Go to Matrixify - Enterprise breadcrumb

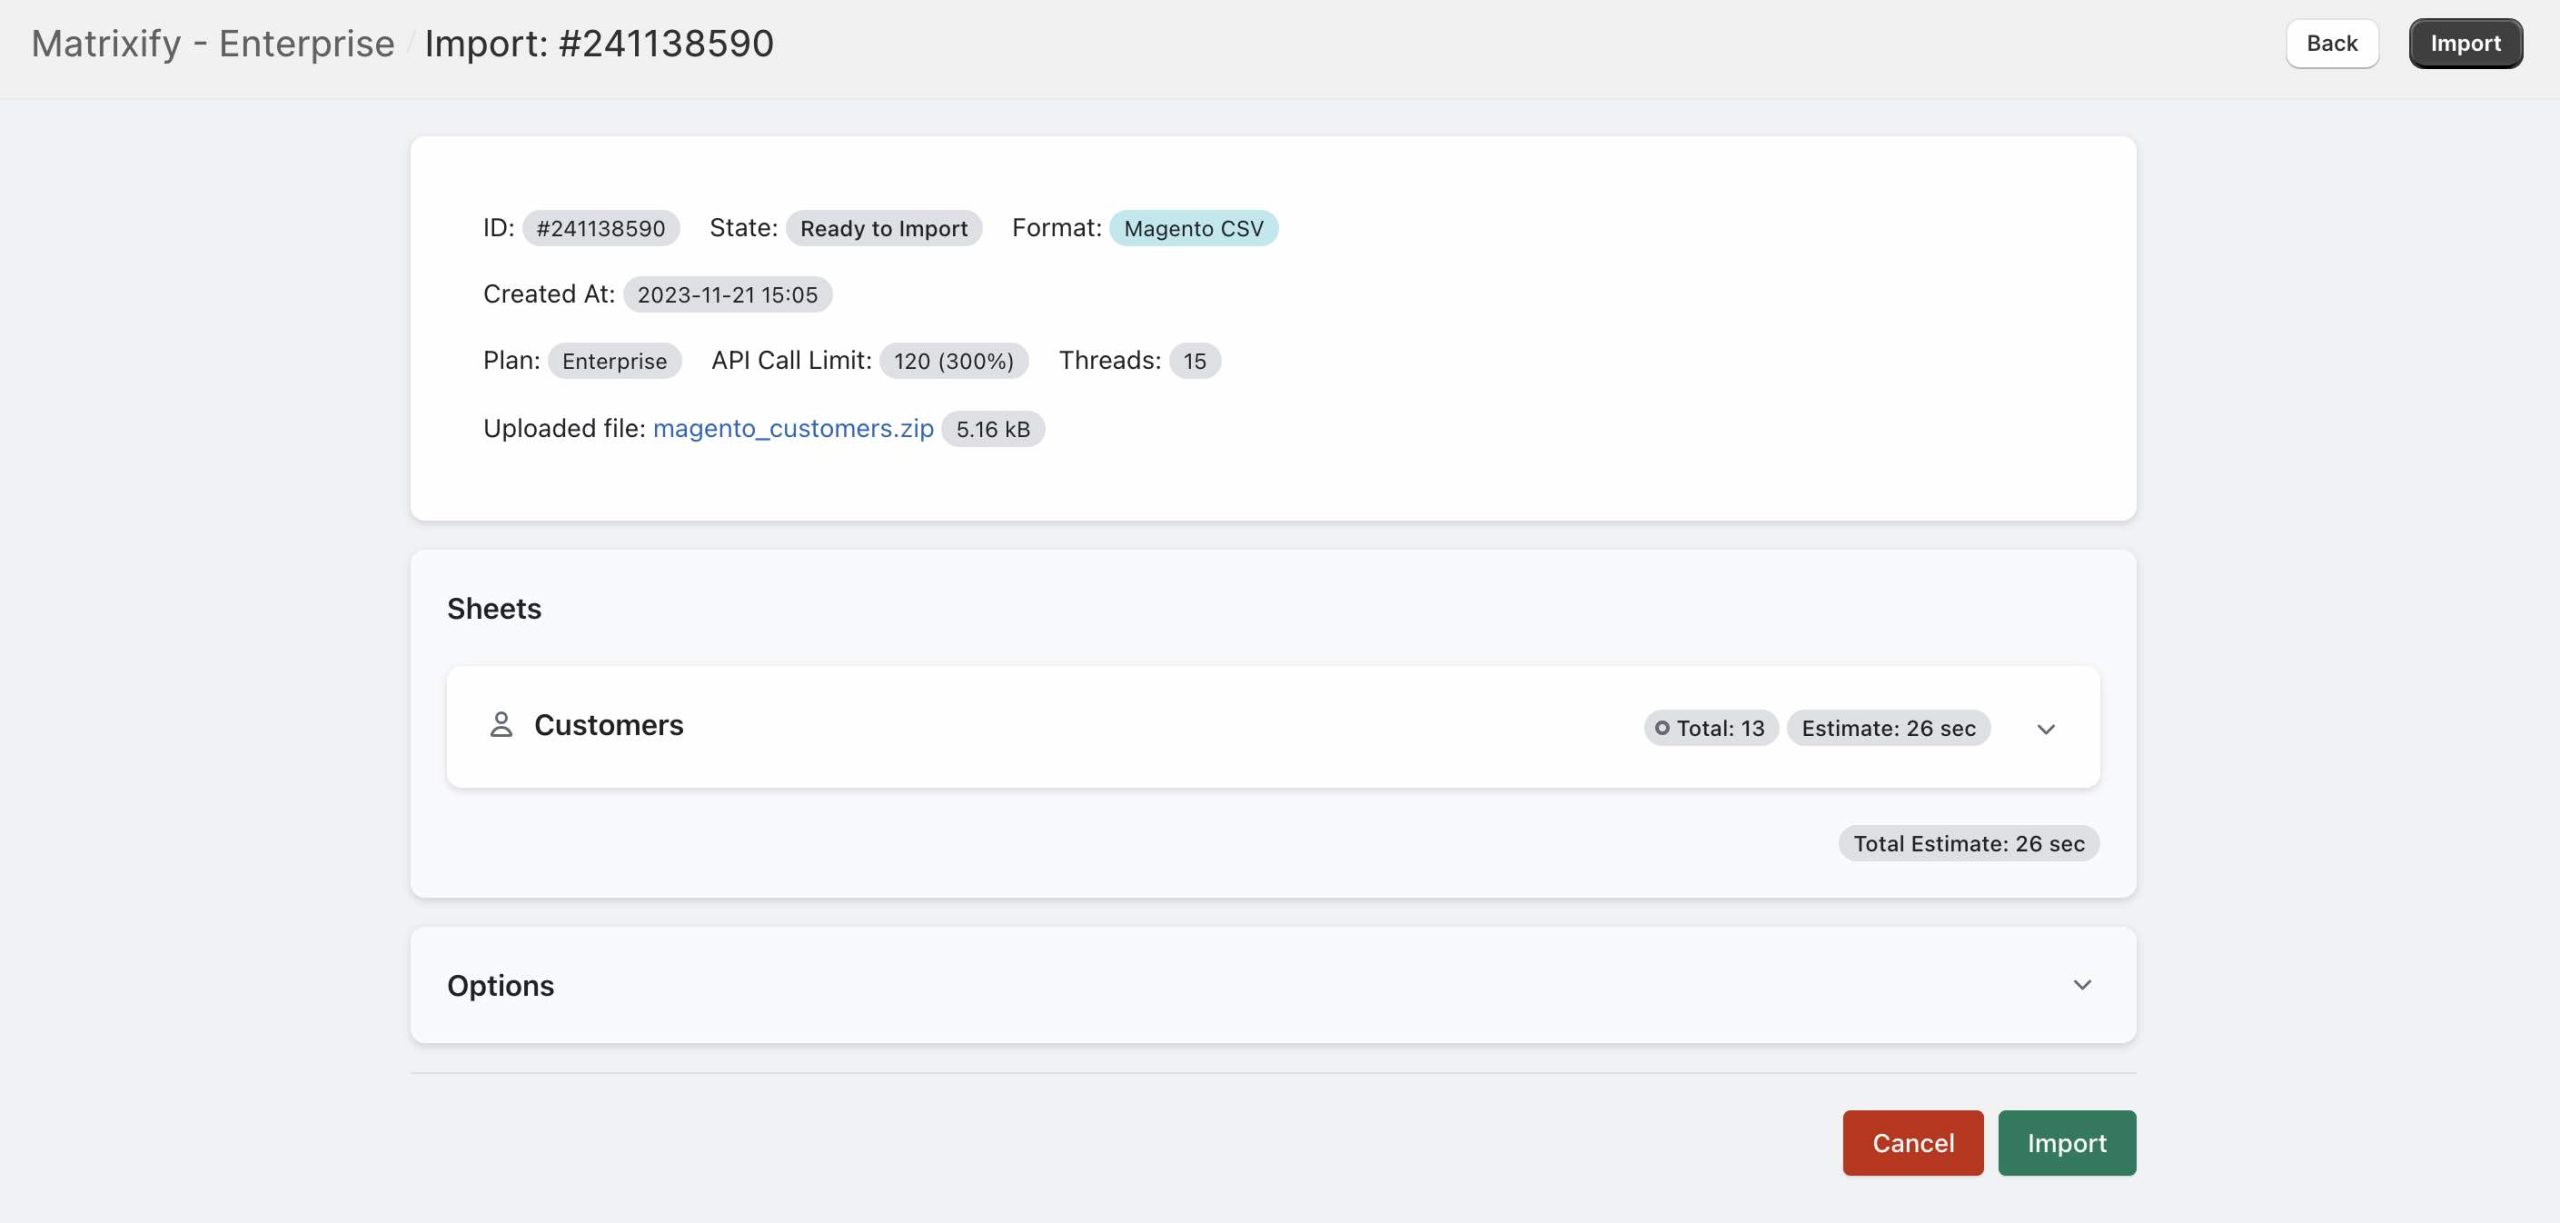point(213,43)
